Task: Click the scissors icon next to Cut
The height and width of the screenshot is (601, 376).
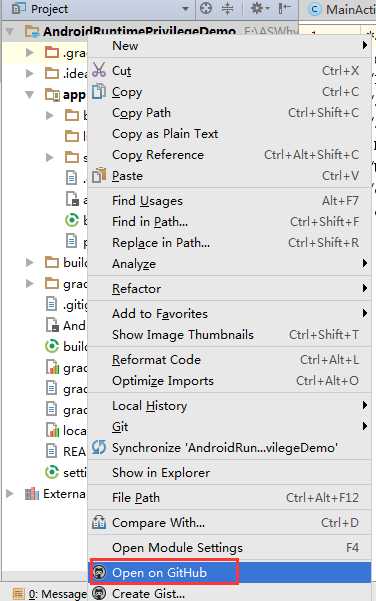Action: (99, 70)
